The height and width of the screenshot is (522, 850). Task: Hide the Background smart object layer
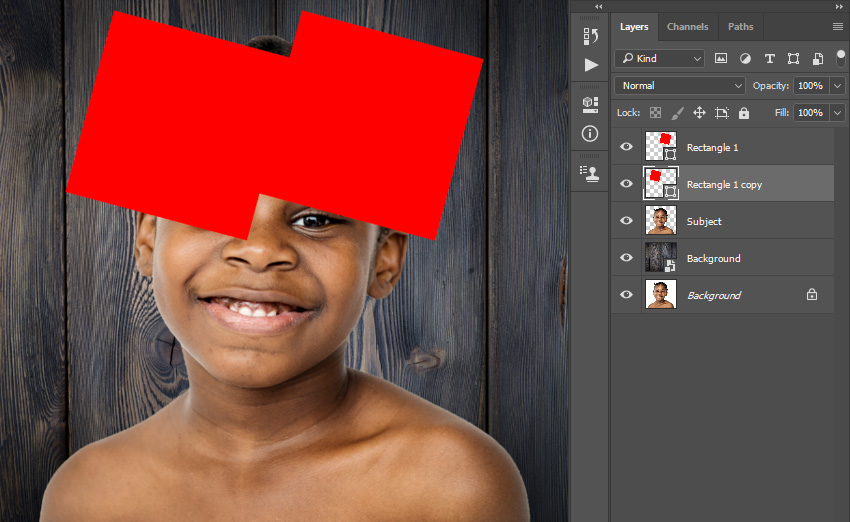626,257
